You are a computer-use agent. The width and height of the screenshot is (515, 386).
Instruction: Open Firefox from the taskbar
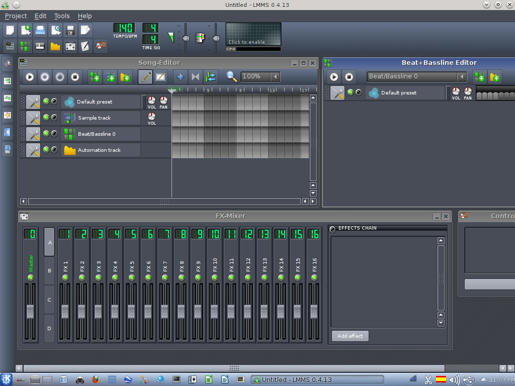pos(96,379)
